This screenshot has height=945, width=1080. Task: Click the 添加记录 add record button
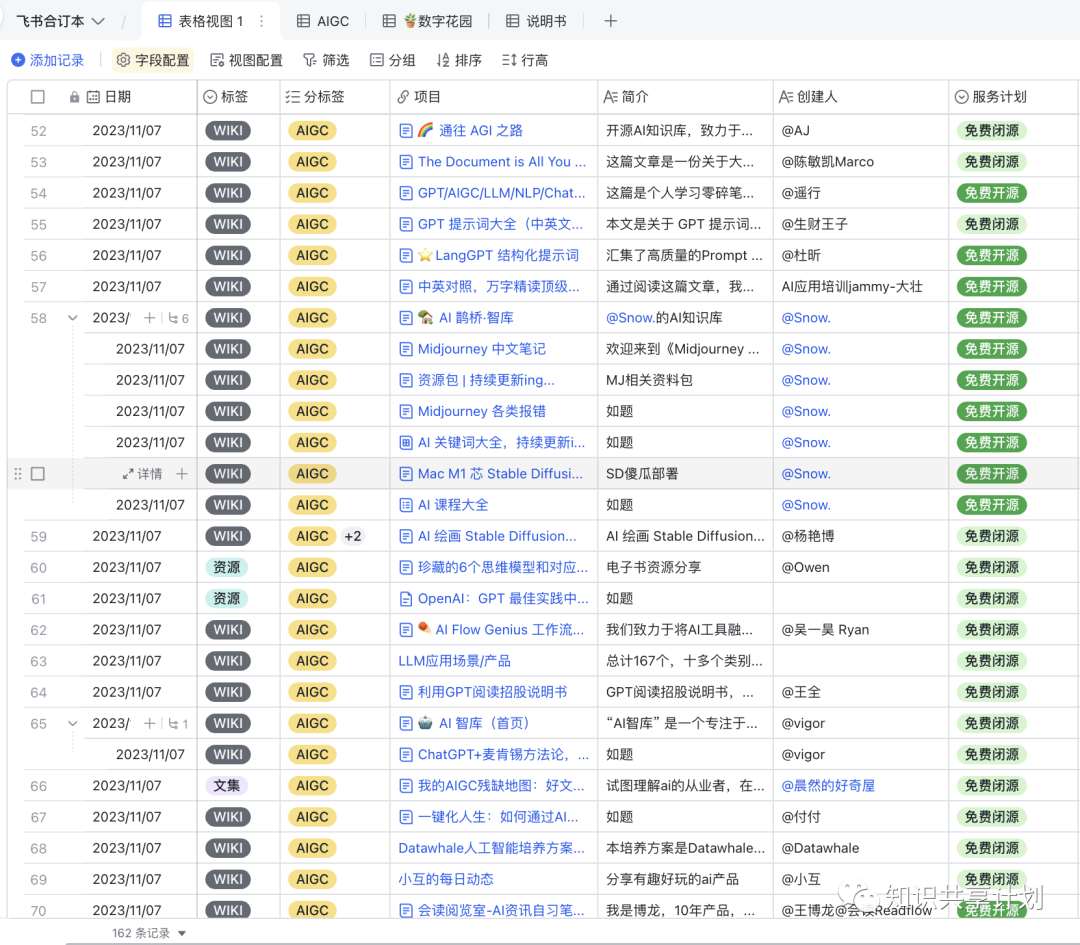(48, 60)
